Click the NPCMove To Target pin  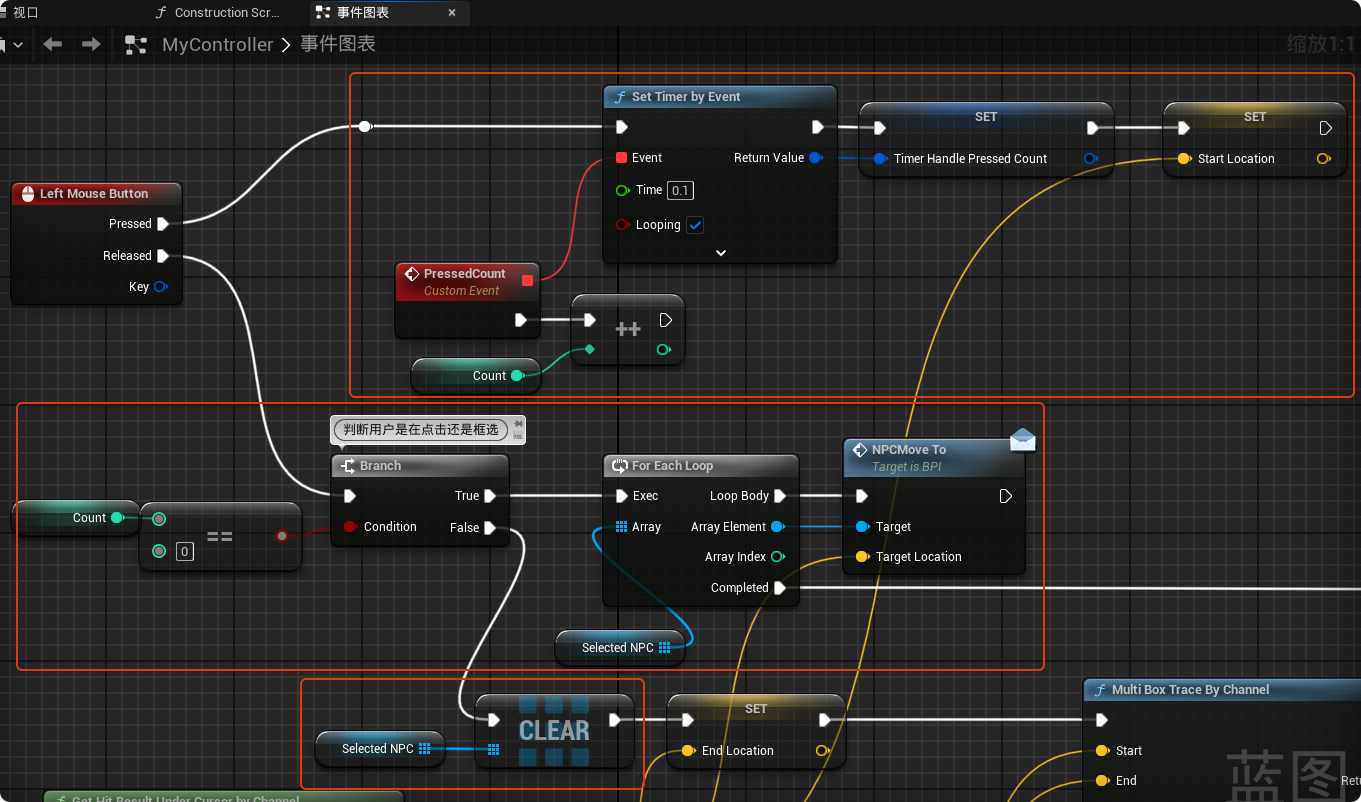(x=862, y=527)
